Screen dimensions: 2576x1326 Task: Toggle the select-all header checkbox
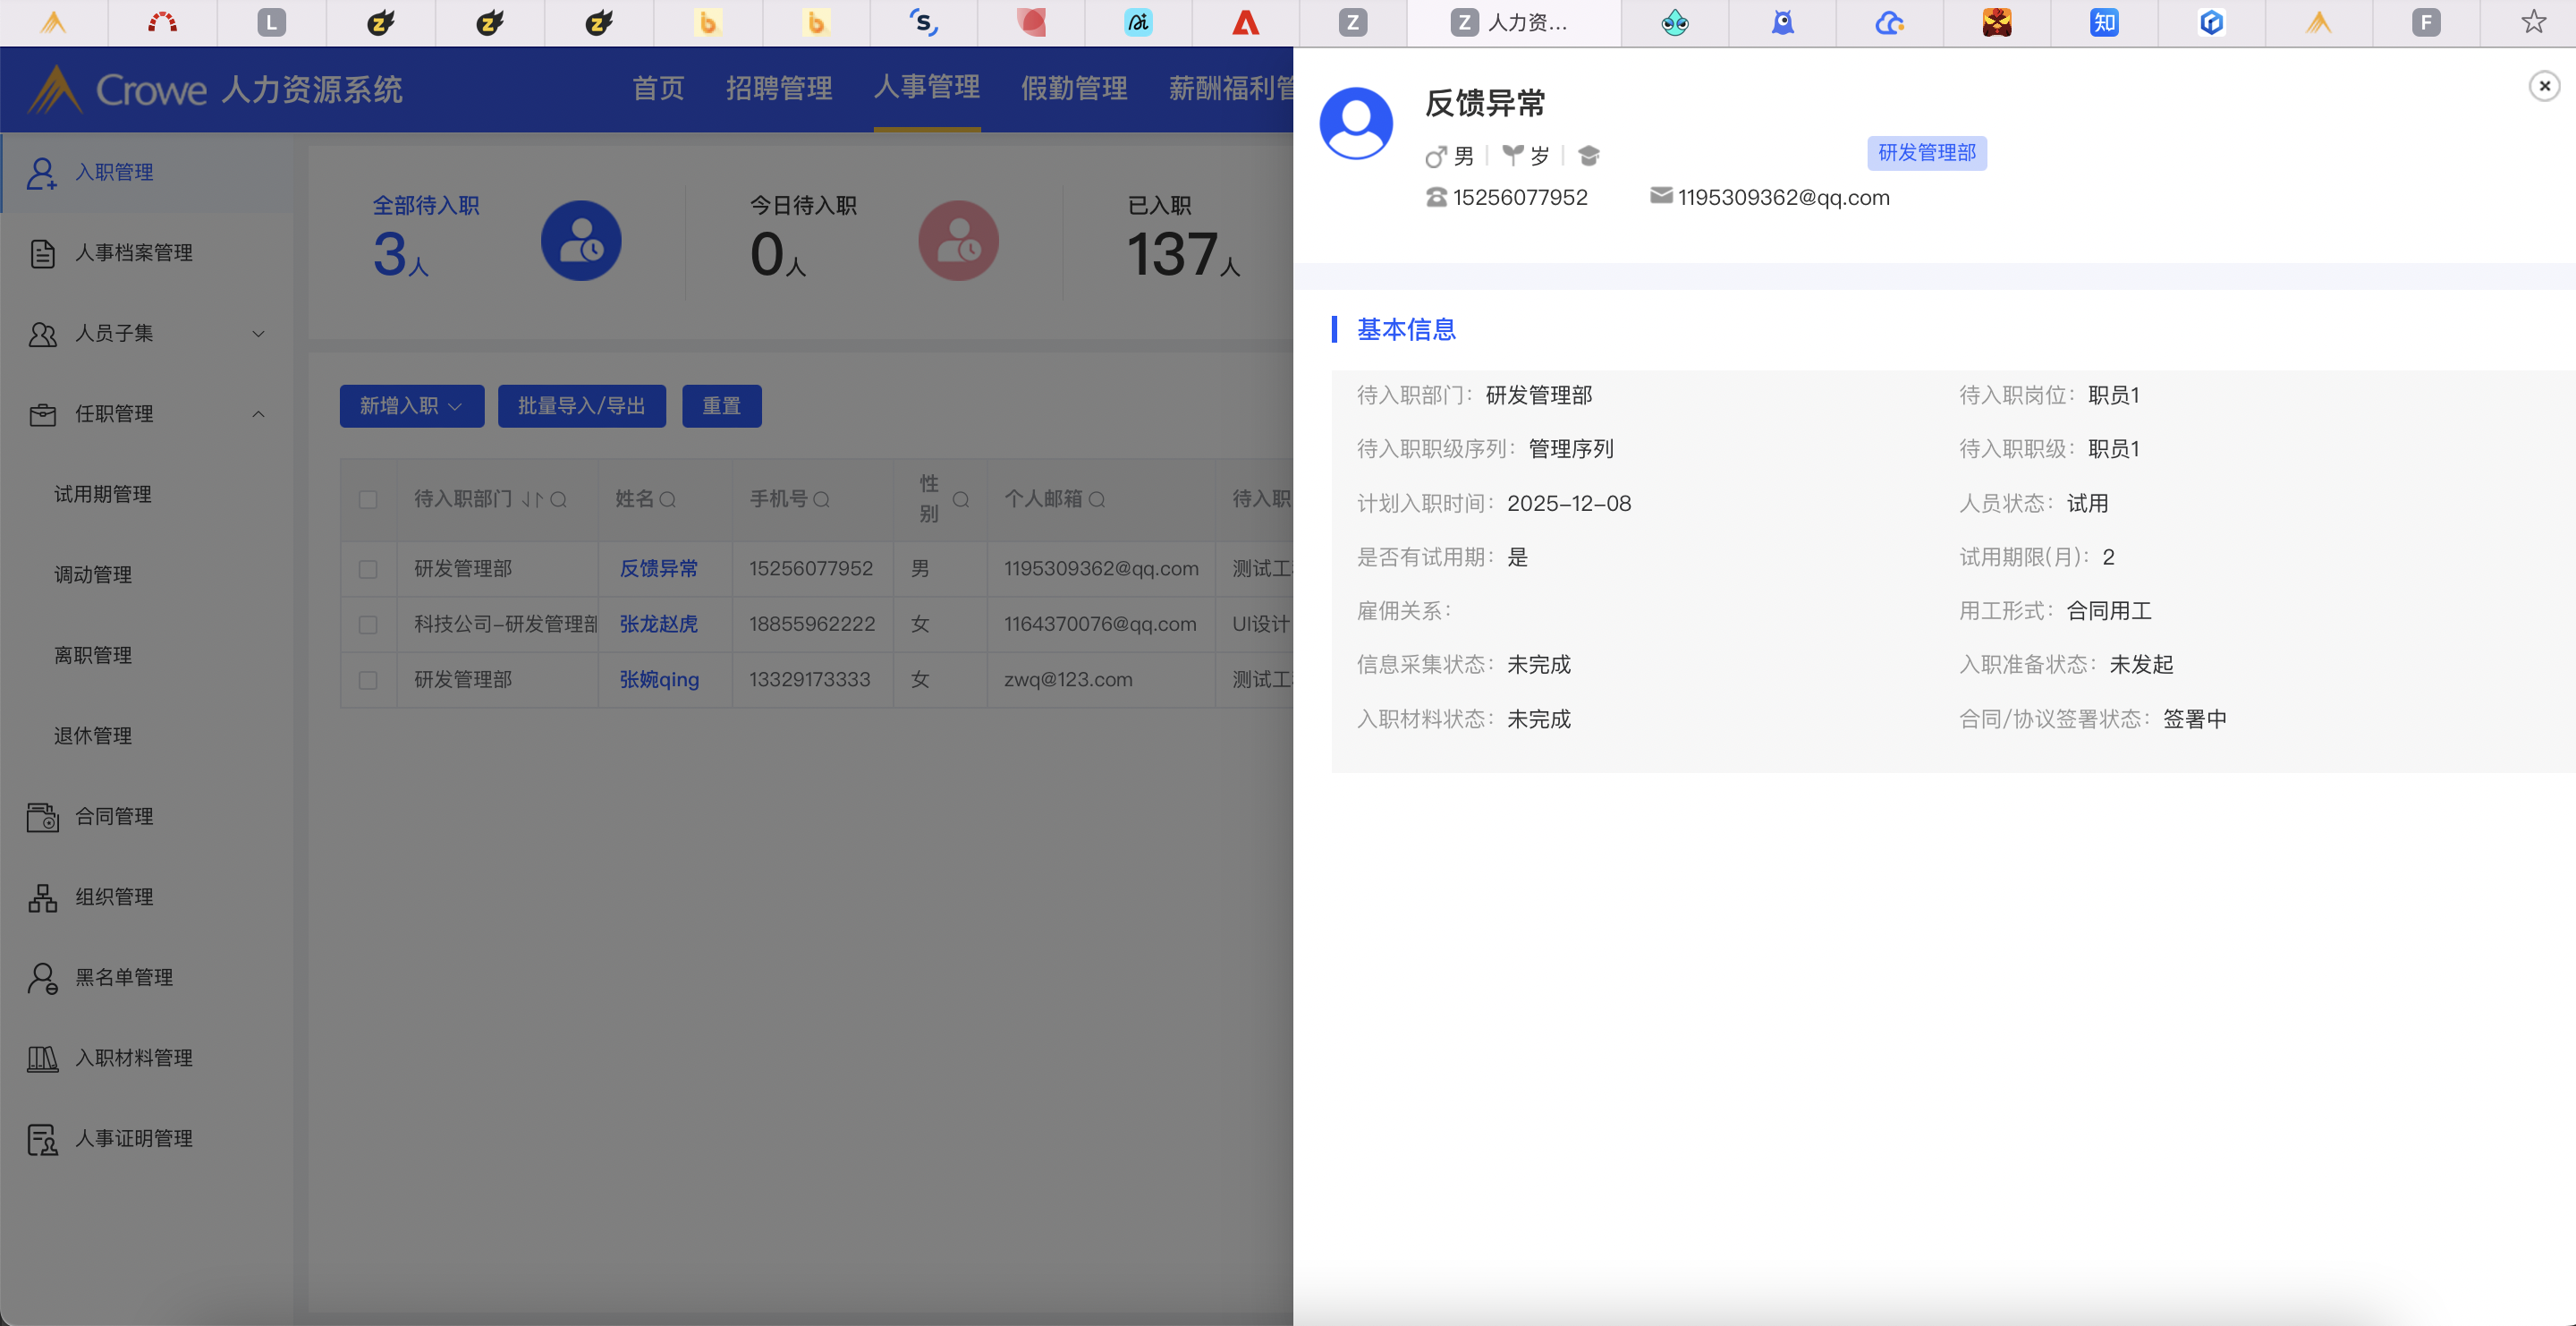368,499
